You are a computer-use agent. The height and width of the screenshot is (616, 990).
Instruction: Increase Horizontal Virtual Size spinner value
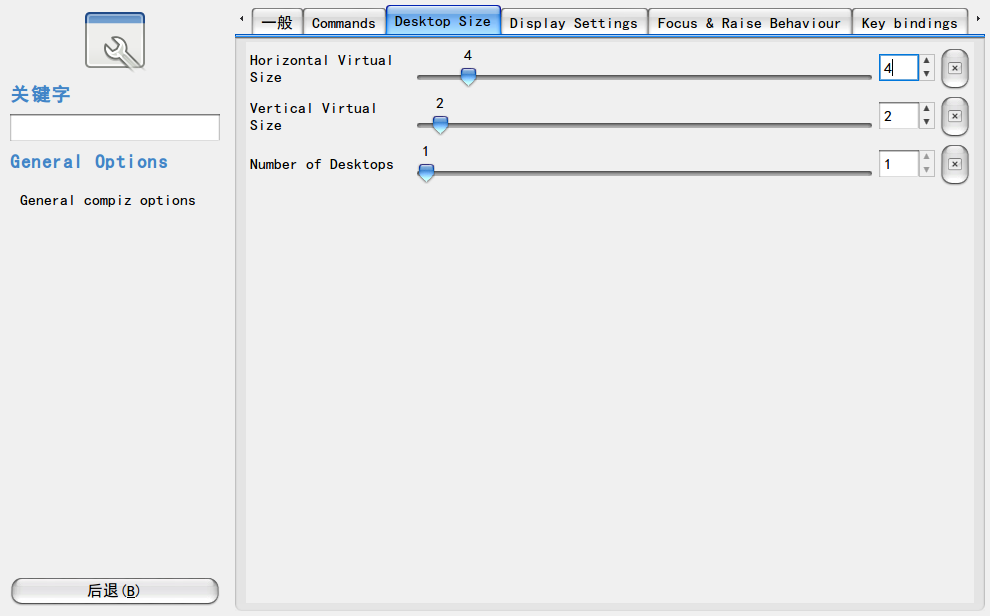pyautogui.click(x=926, y=61)
